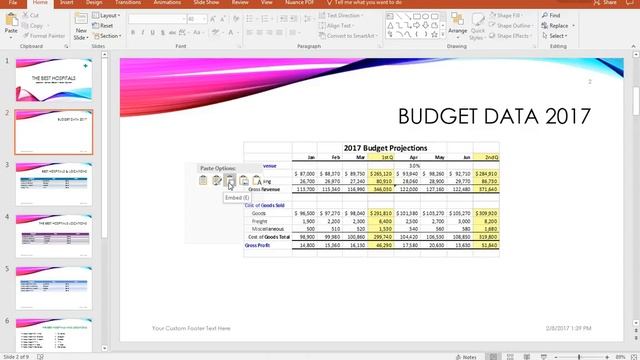Image resolution: width=640 pixels, height=360 pixels.
Task: Pick the star shape in the gallery
Action: [434, 35]
